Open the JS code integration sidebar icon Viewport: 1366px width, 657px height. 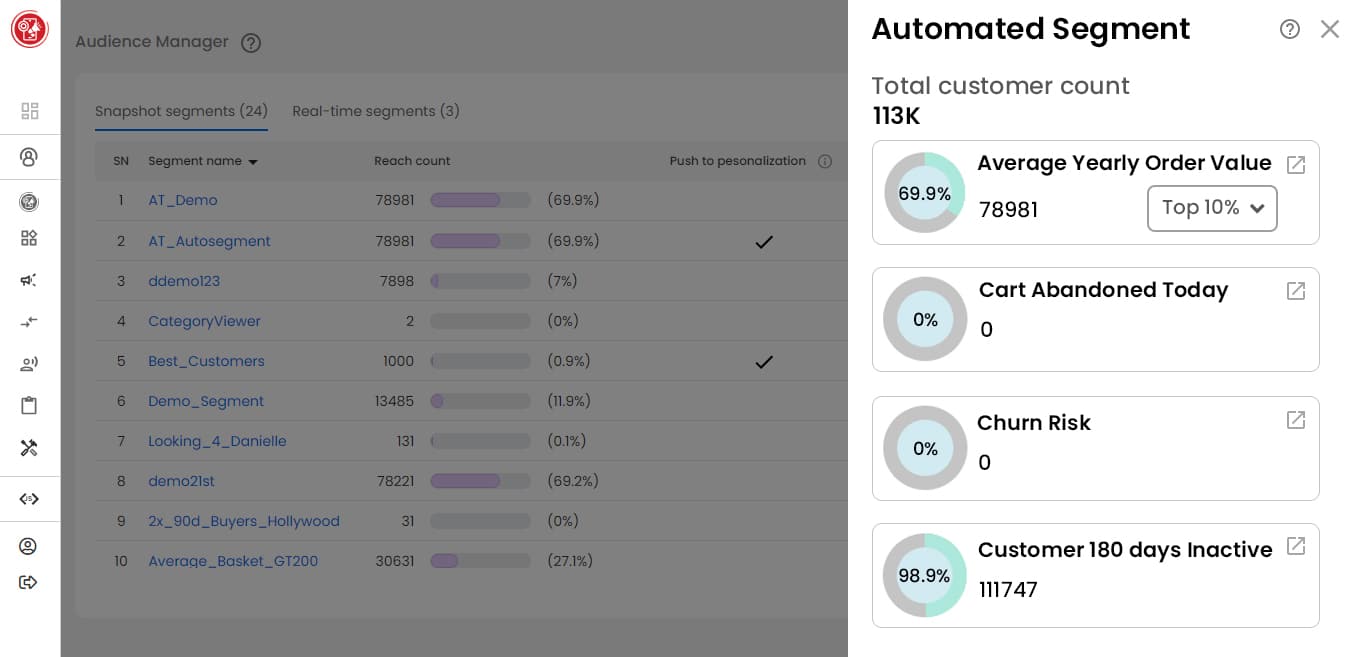point(29,499)
